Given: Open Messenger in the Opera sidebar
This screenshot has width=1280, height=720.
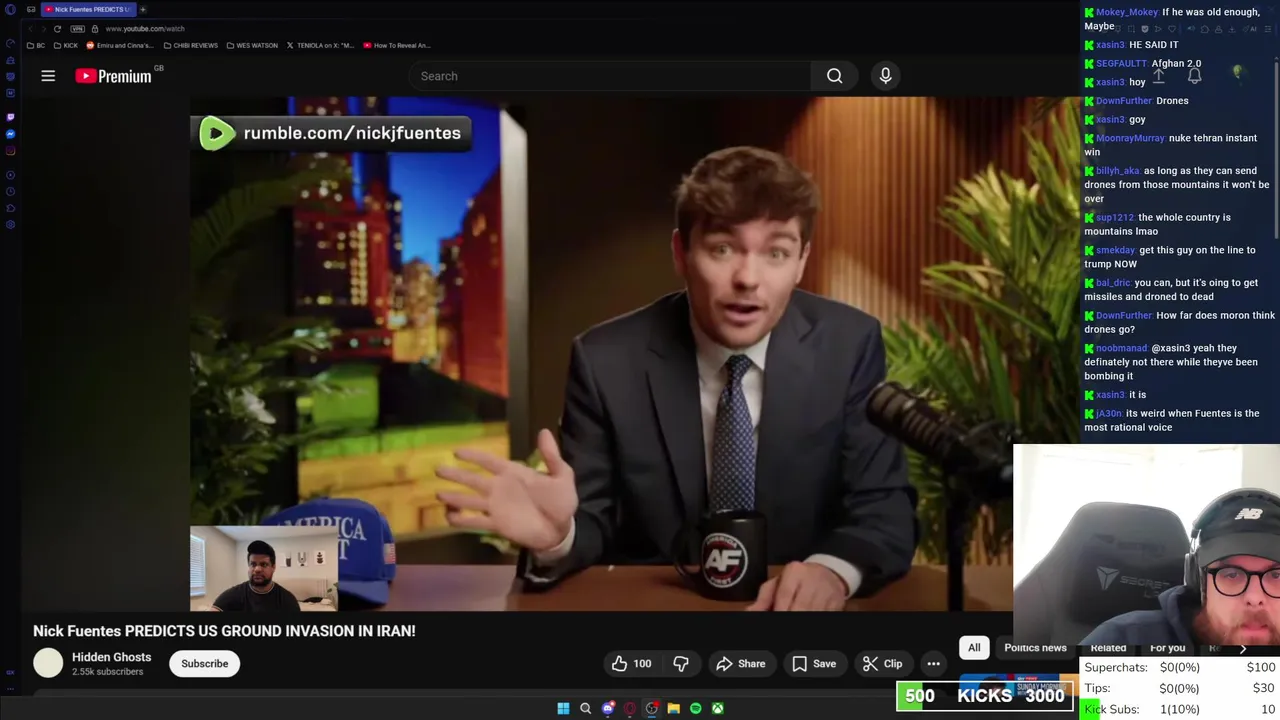Looking at the screenshot, I should point(10,134).
